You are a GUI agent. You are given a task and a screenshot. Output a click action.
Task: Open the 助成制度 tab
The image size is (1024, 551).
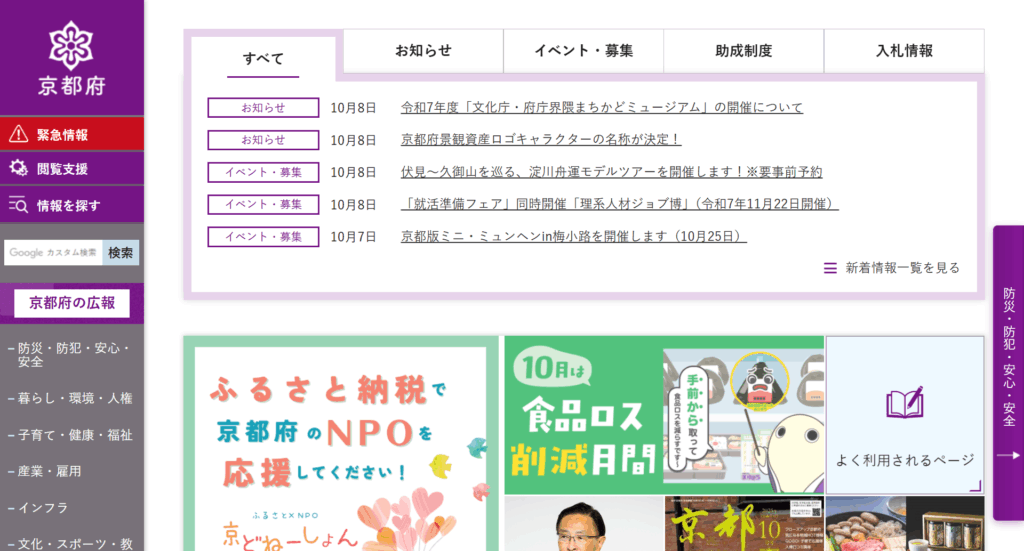pos(743,51)
